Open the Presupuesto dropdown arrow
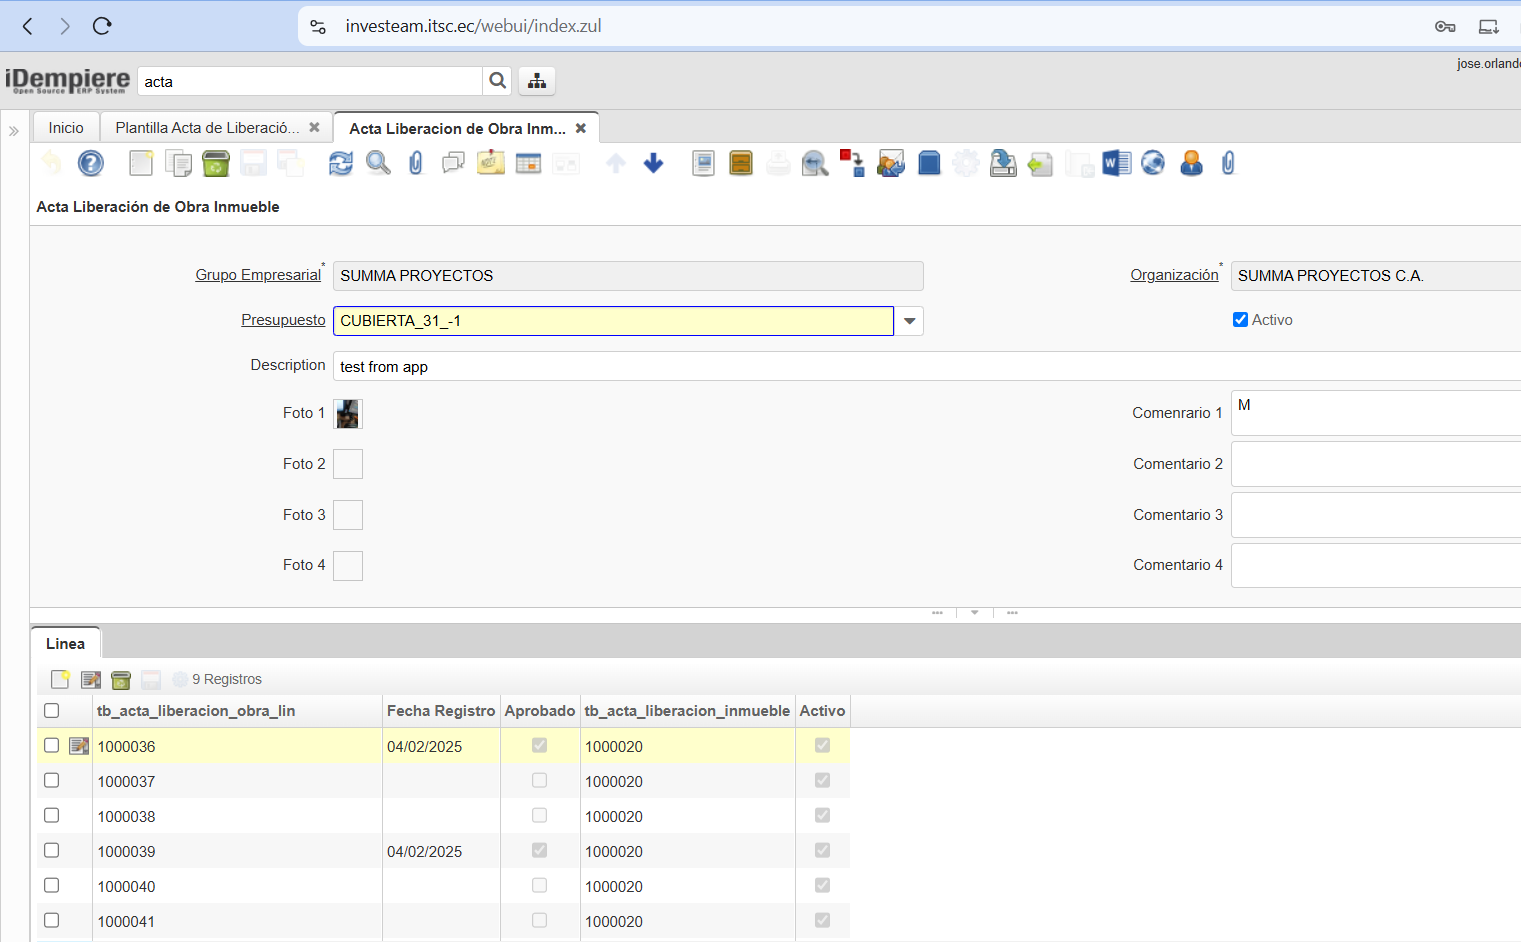1521x942 pixels. 909,321
